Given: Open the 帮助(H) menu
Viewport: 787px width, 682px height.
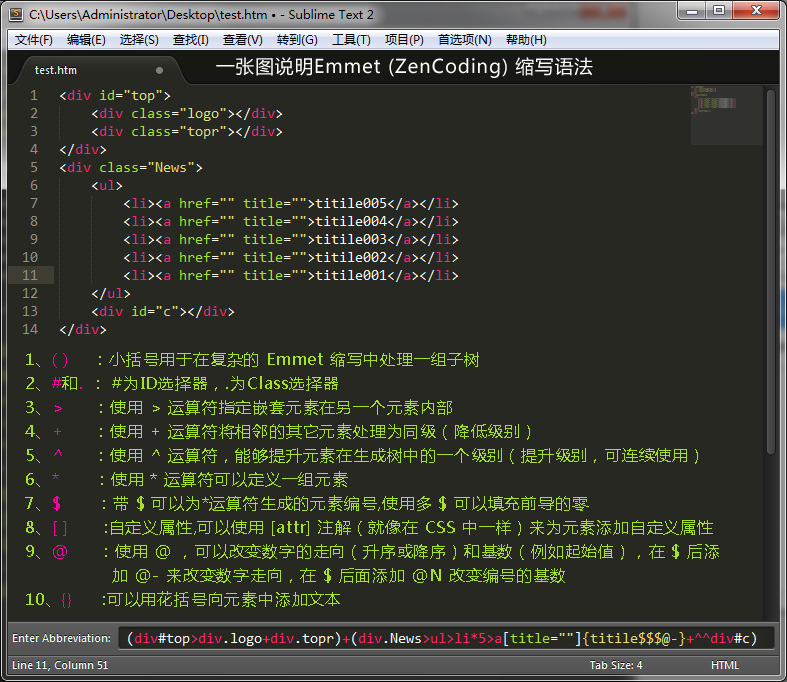Looking at the screenshot, I should (526, 40).
